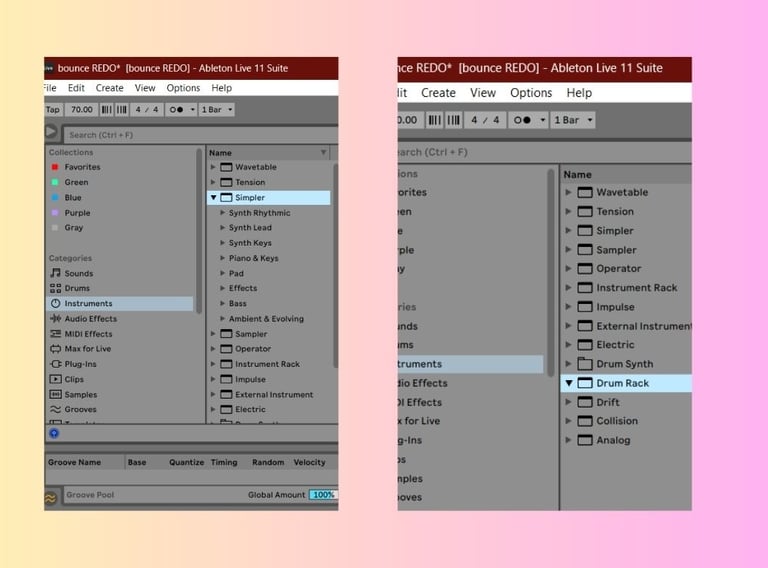Click the Quantize column header in Groove Pool
This screenshot has height=568, width=768.
186,462
